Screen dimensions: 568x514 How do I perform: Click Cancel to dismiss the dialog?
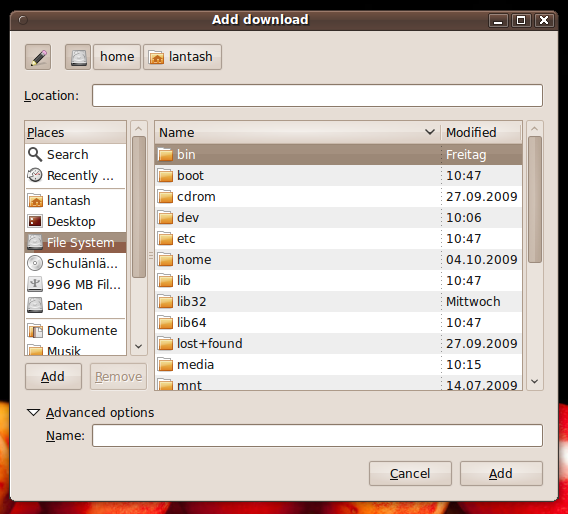410,473
